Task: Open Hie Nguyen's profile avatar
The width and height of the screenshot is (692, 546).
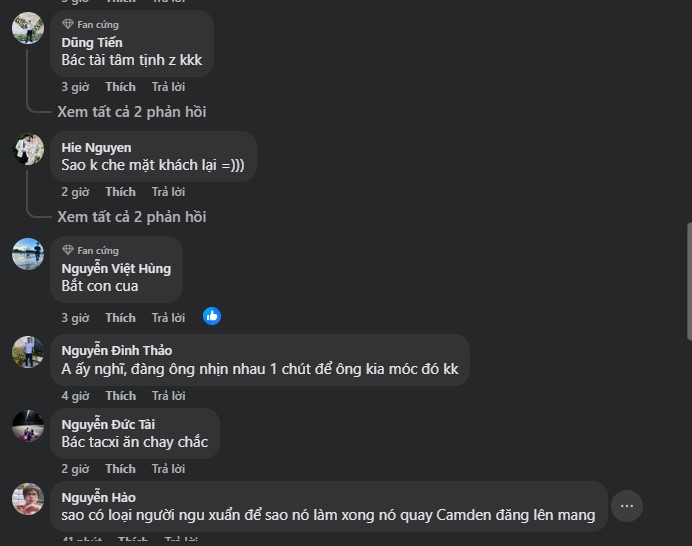Action: pos(28,150)
